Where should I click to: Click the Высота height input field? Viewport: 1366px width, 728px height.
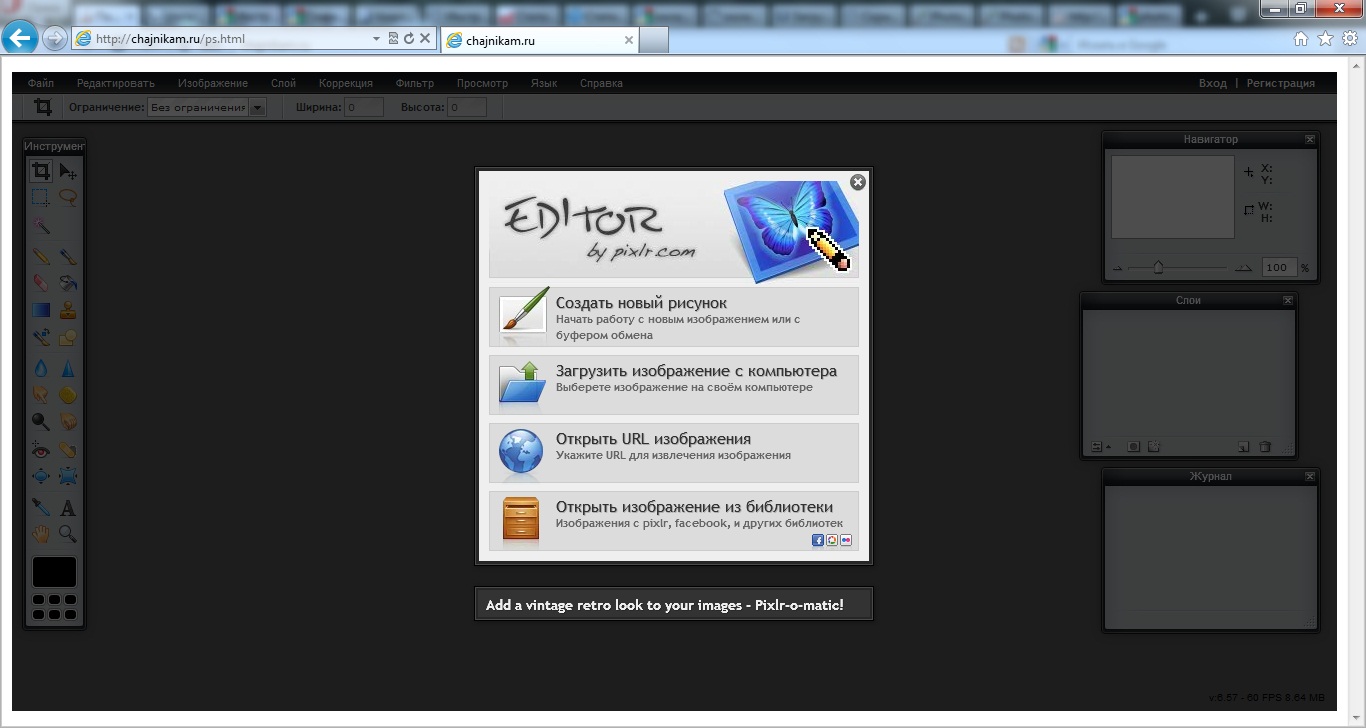[467, 107]
